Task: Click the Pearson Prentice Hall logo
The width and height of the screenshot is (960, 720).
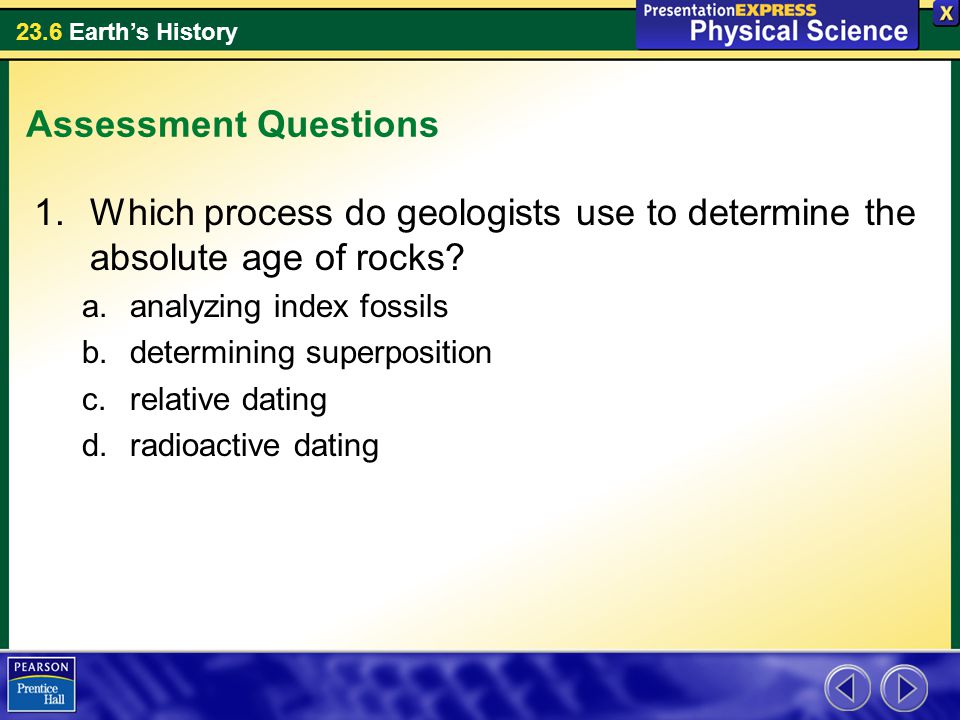Action: tap(42, 684)
